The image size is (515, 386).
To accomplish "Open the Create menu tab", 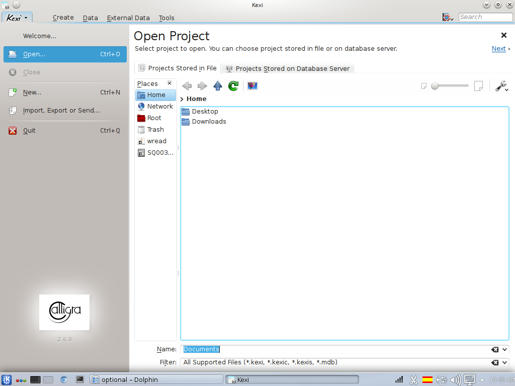I will 63,18.
